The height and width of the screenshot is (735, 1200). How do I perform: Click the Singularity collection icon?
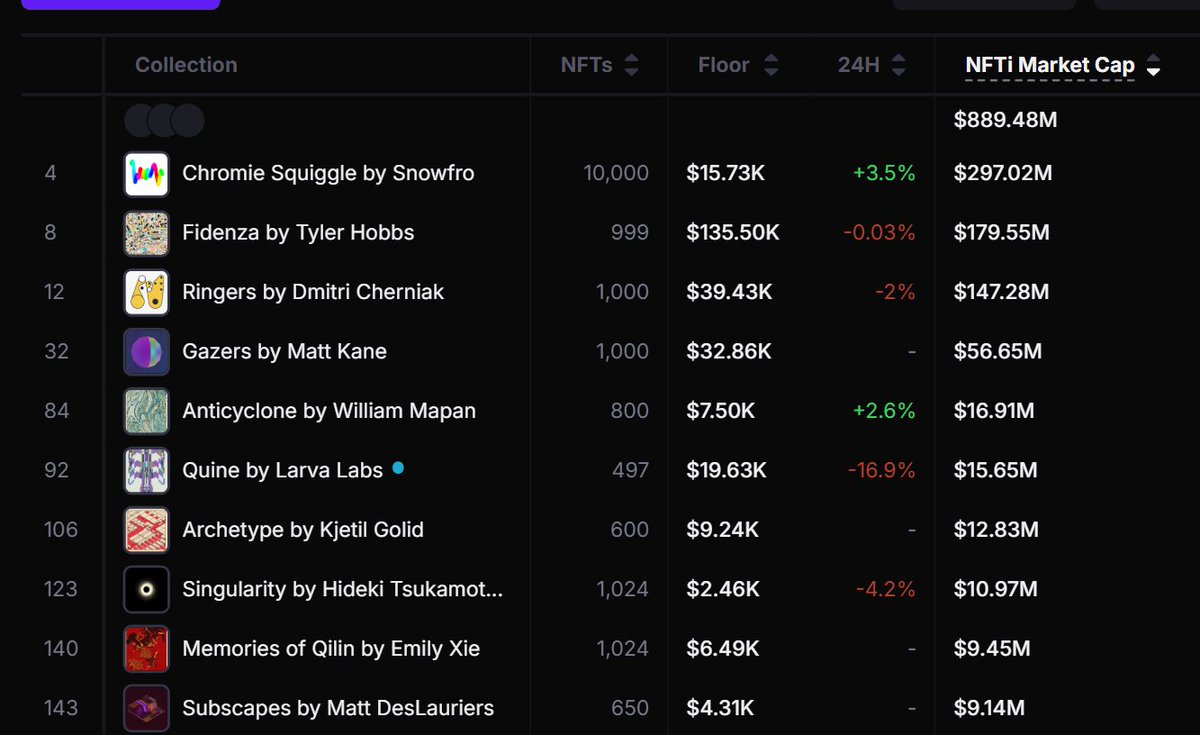tap(146, 589)
